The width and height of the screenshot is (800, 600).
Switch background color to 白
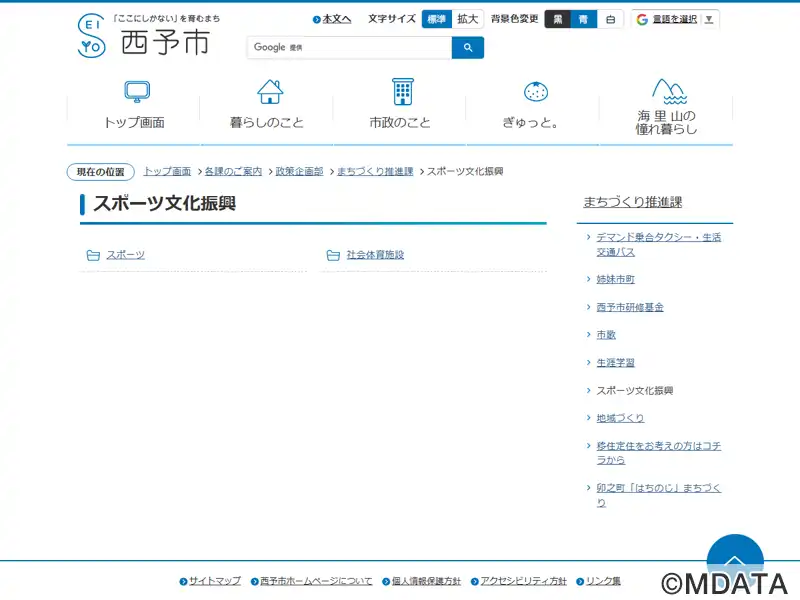610,19
